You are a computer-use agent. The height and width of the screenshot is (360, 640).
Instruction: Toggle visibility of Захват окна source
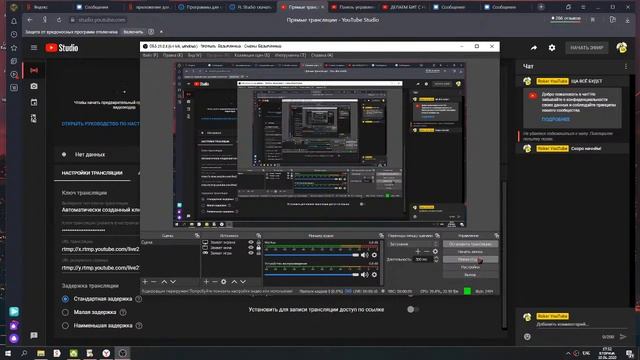251,248
